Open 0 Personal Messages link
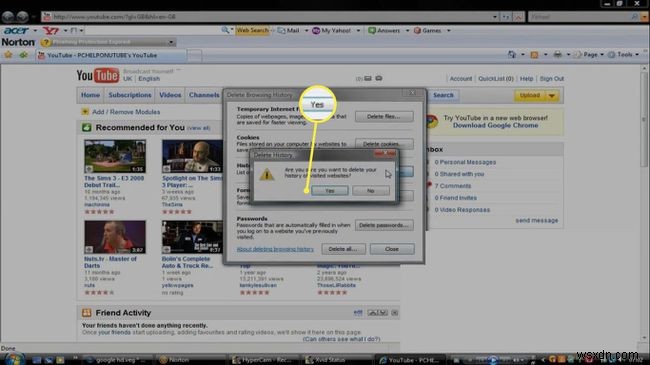This screenshot has height=365, width=650. (465, 162)
